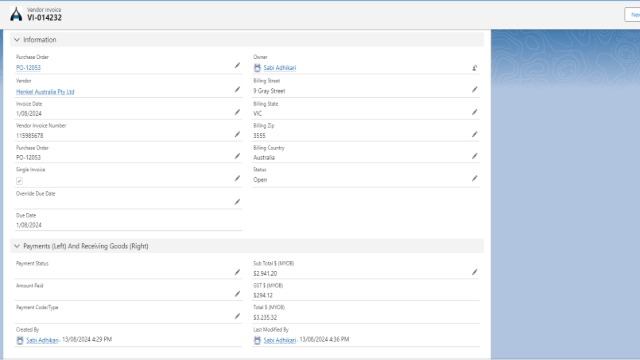Click the Override Due Date label

tap(36, 193)
